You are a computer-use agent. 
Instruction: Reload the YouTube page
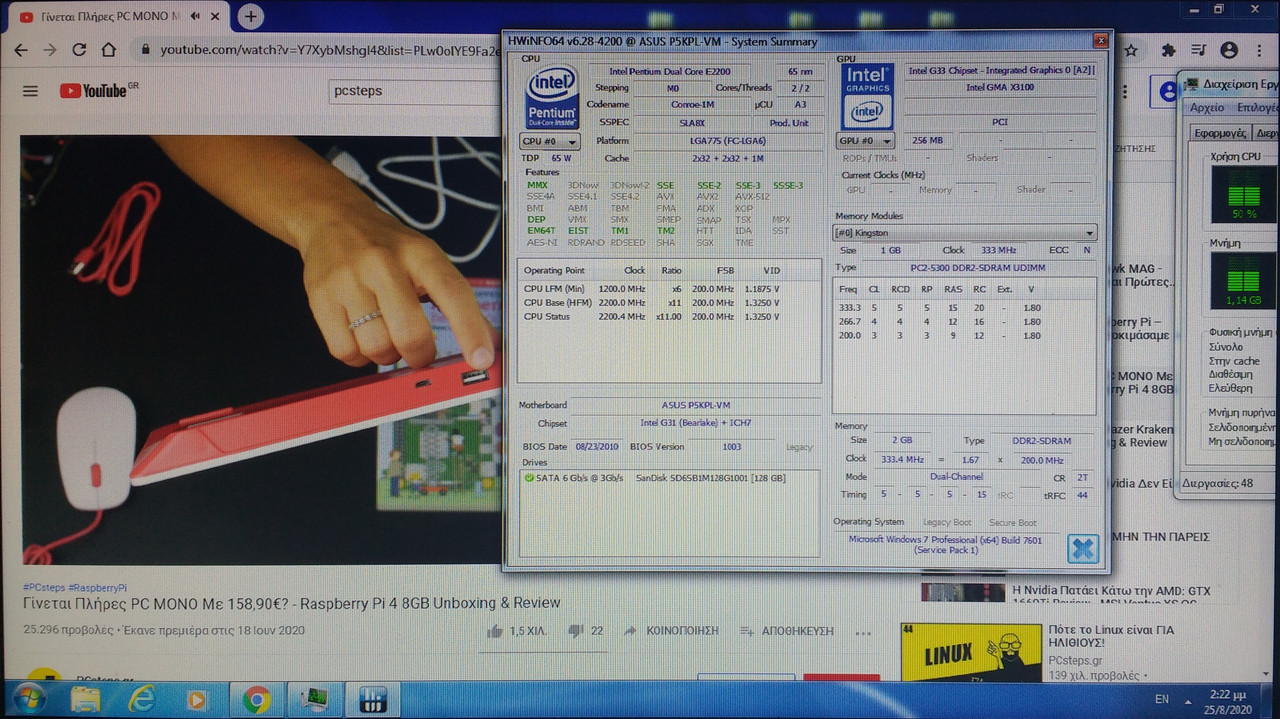tap(79, 50)
